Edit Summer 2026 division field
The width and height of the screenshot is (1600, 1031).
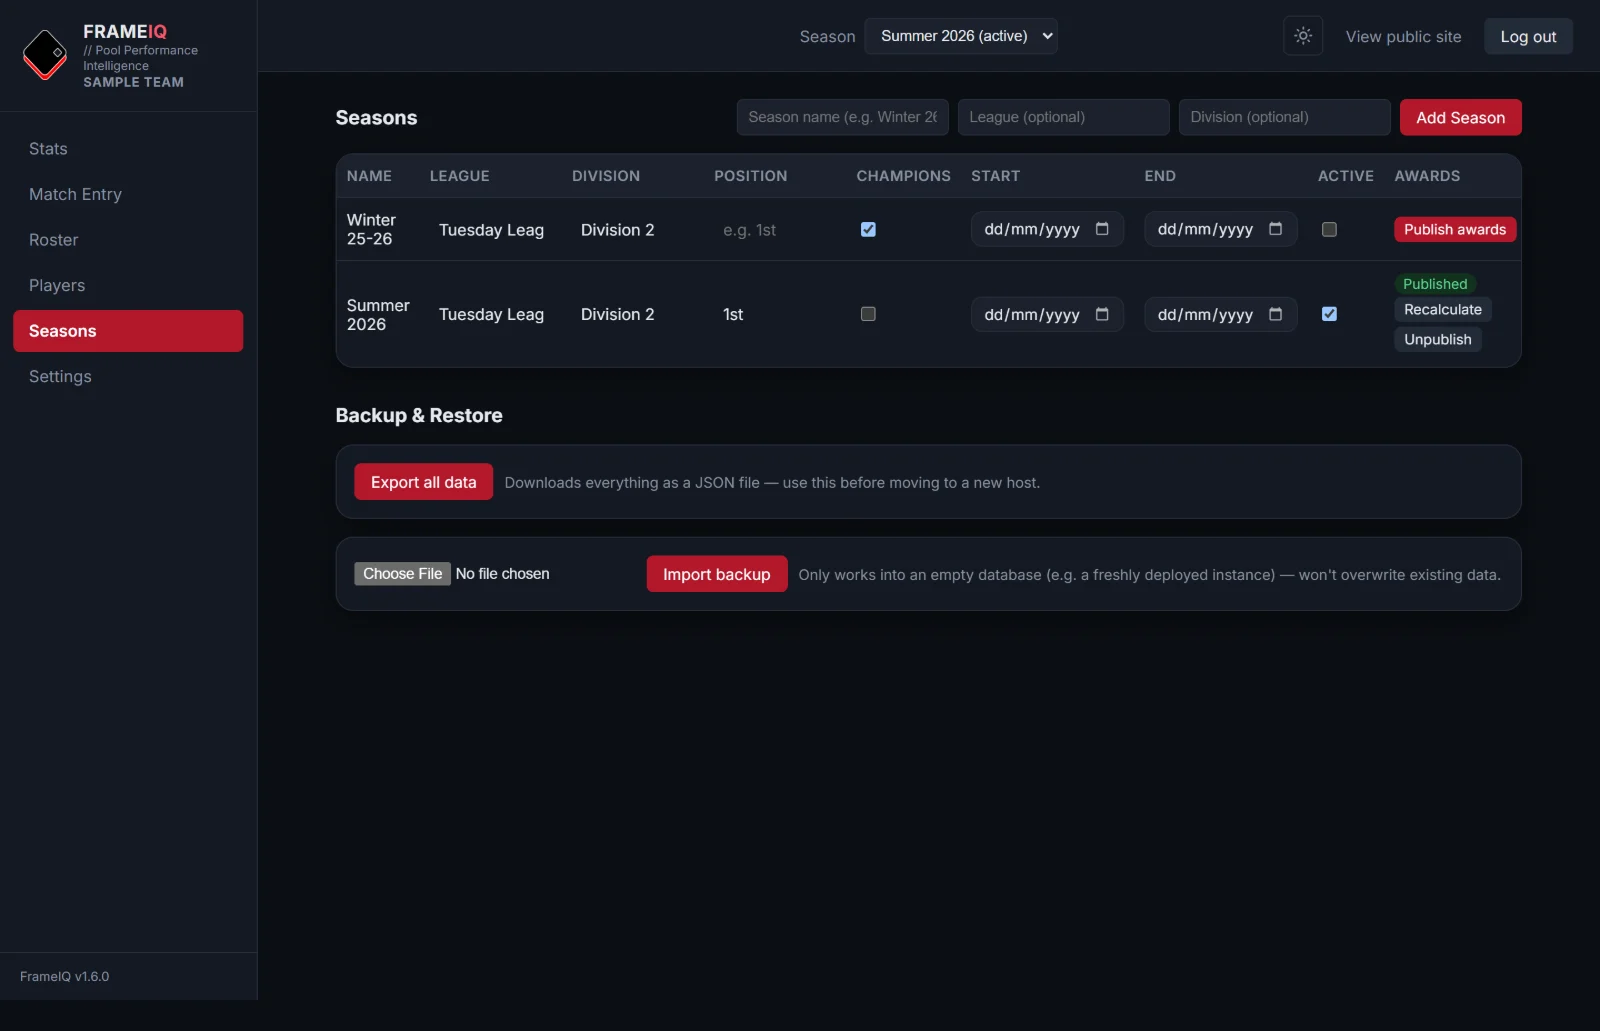pos(635,314)
